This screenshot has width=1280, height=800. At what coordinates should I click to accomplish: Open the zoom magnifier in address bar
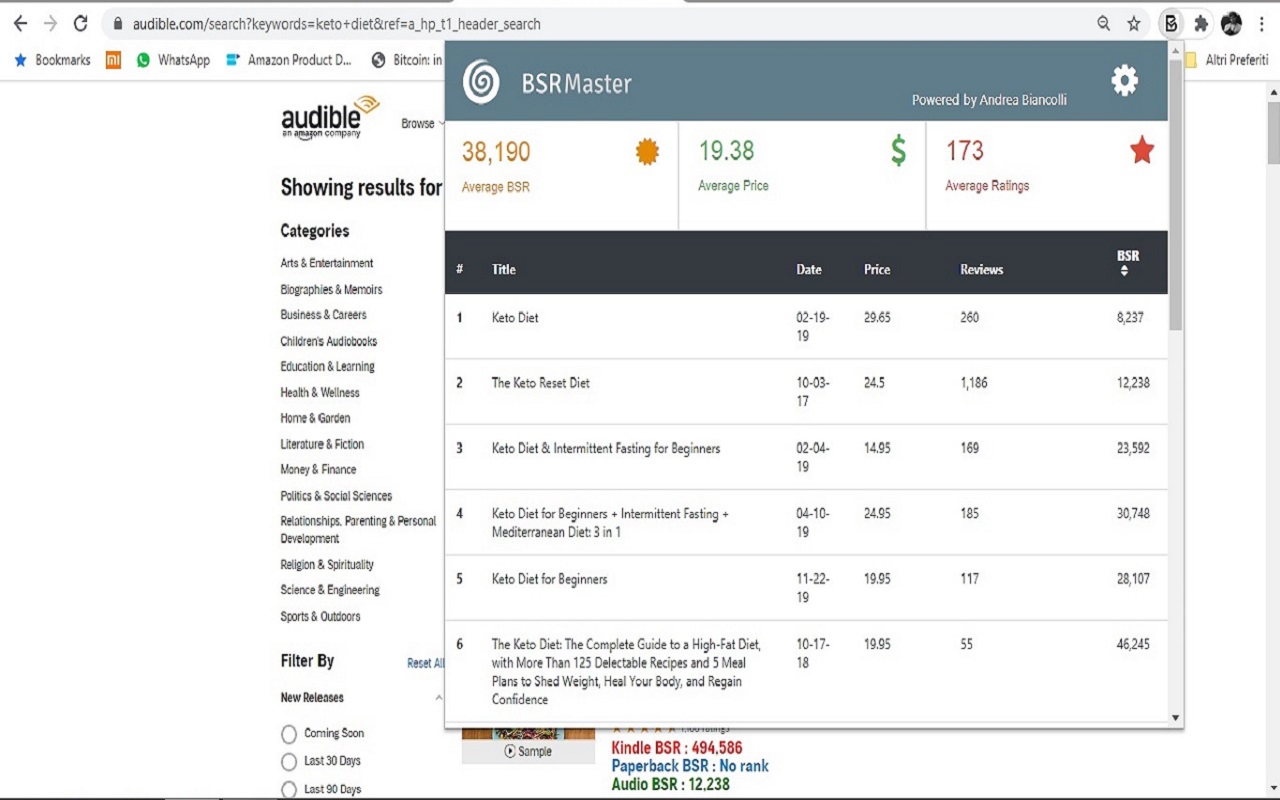pos(1104,24)
